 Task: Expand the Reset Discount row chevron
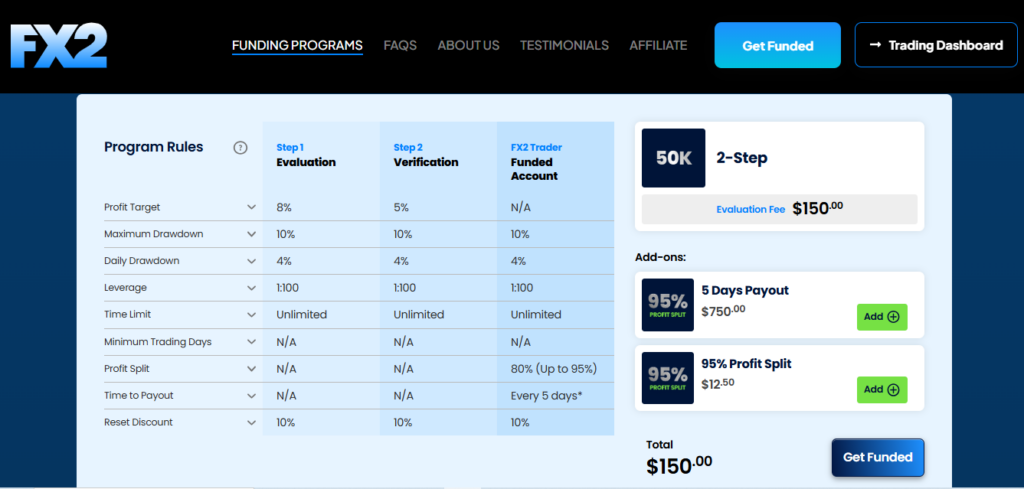[251, 422]
